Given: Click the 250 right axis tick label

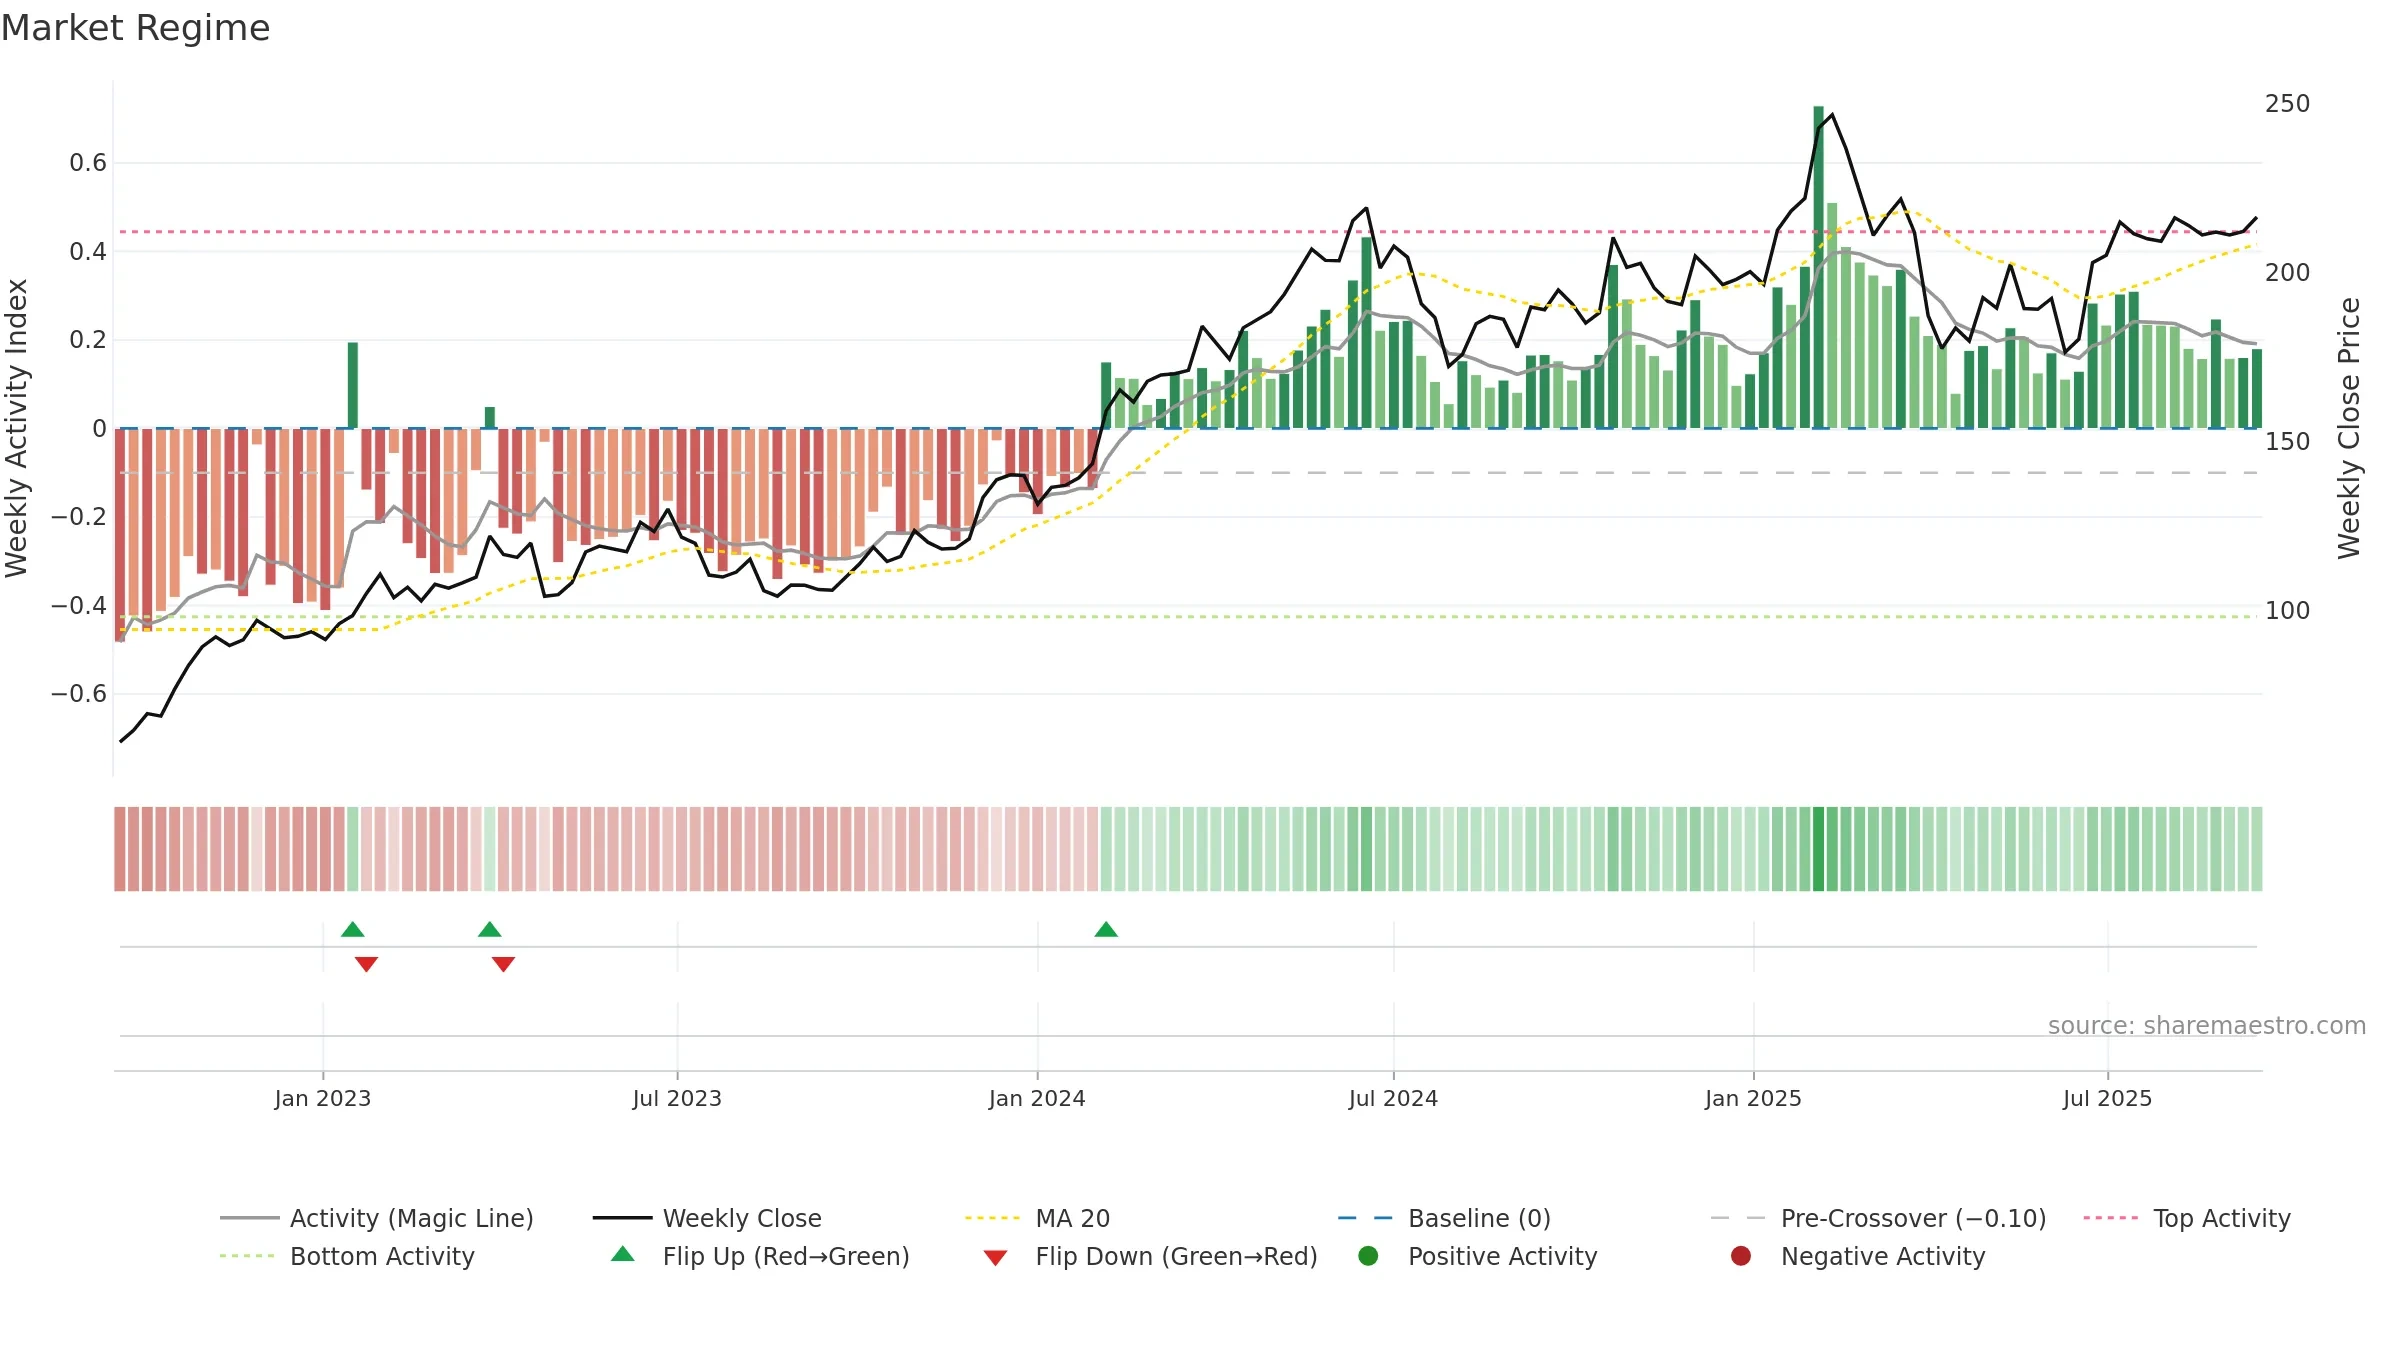Looking at the screenshot, I should click(2288, 104).
